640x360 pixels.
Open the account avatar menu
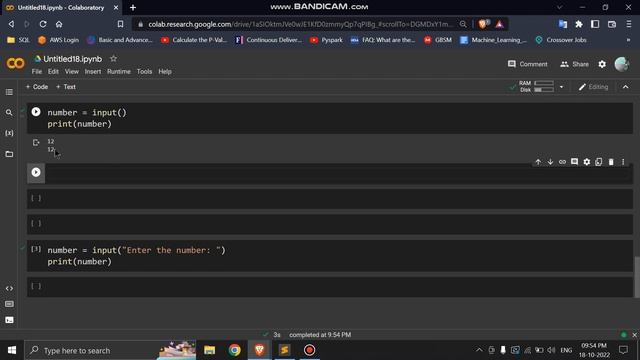tap(622, 64)
